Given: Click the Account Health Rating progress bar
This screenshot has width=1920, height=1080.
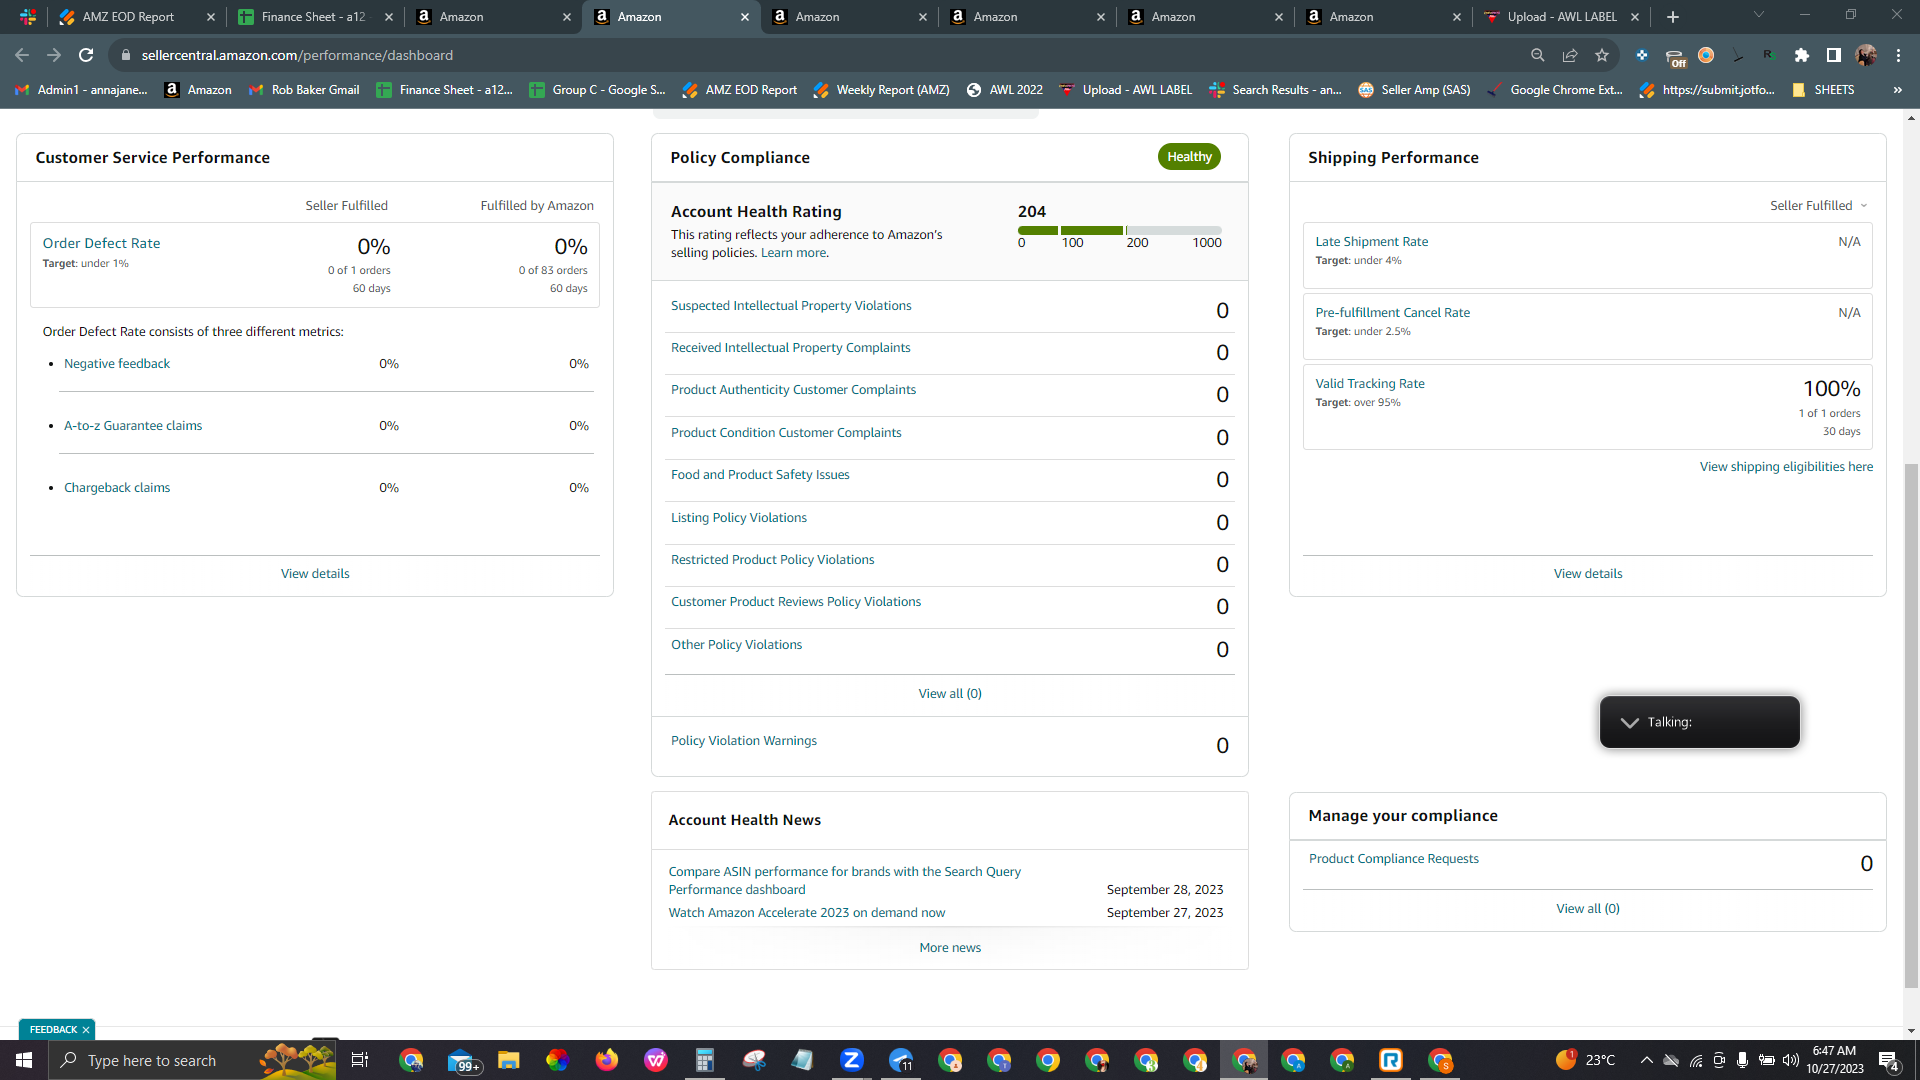Looking at the screenshot, I should tap(1120, 230).
